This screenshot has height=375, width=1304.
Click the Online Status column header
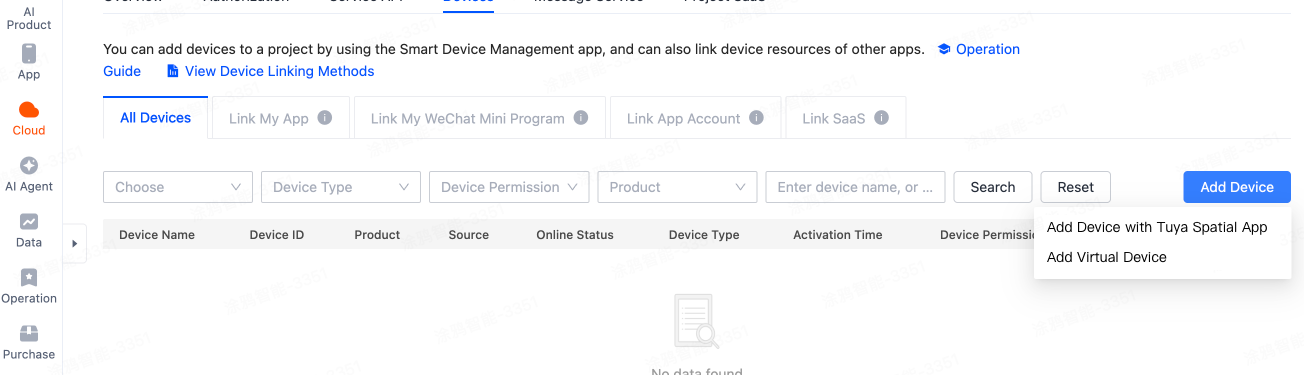575,235
